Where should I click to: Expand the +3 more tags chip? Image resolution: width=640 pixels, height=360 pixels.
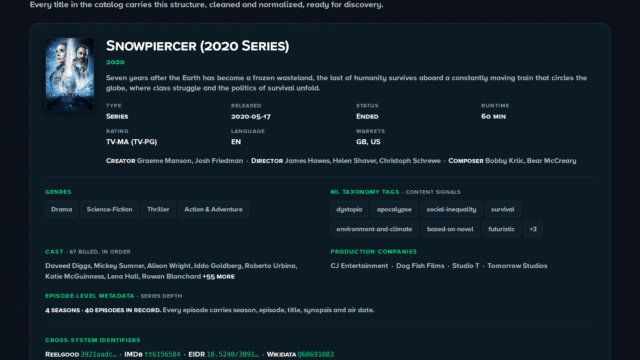tap(533, 229)
